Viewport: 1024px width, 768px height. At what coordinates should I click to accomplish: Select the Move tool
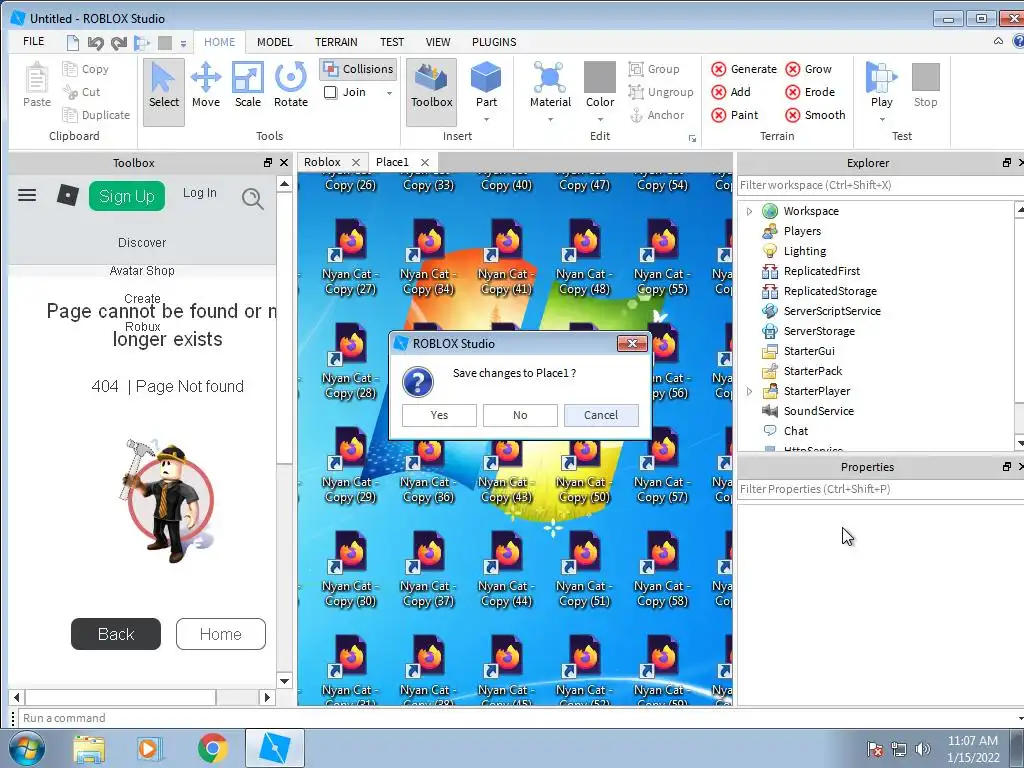(206, 85)
